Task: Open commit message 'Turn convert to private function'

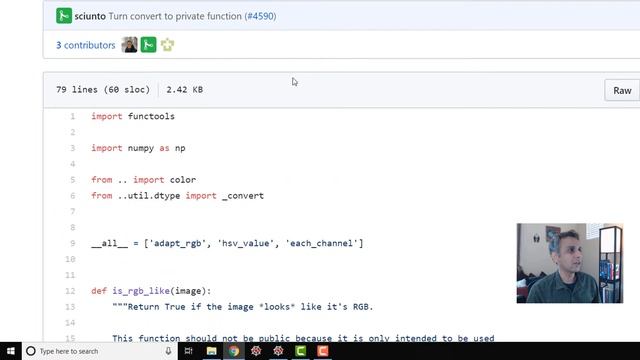Action: [x=175, y=16]
